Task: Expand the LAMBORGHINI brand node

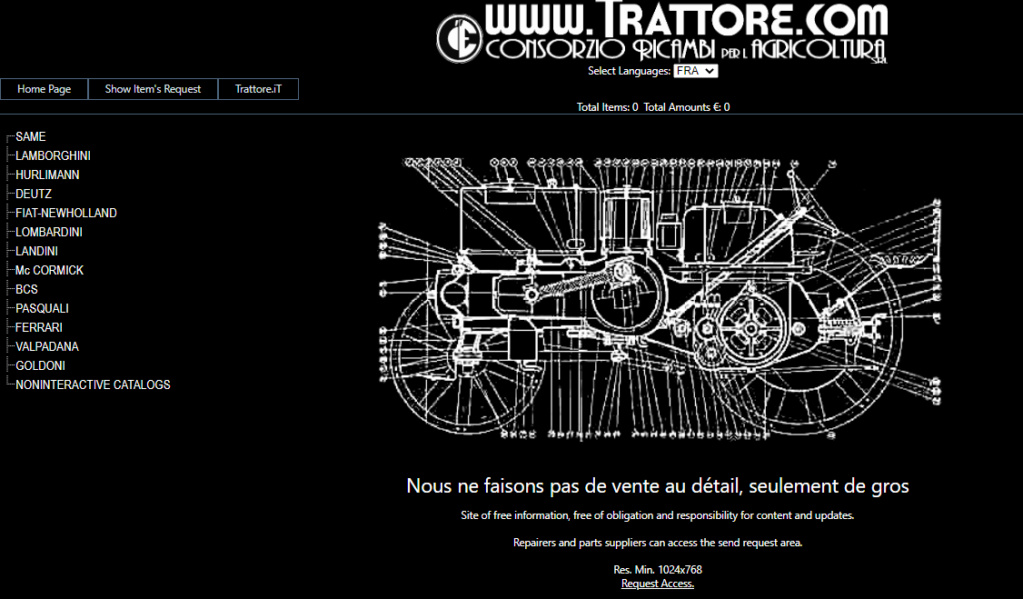Action: pos(53,155)
